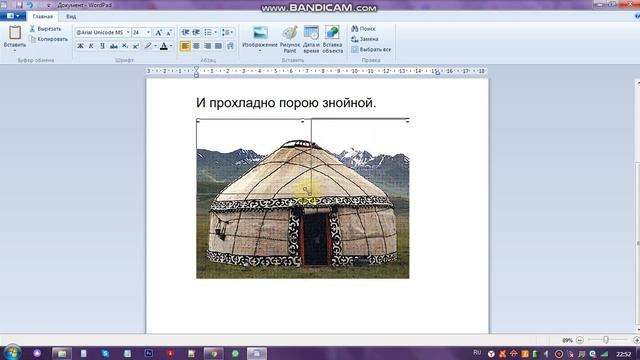Apply font color letter A
640x360 pixels.
coord(164,46)
